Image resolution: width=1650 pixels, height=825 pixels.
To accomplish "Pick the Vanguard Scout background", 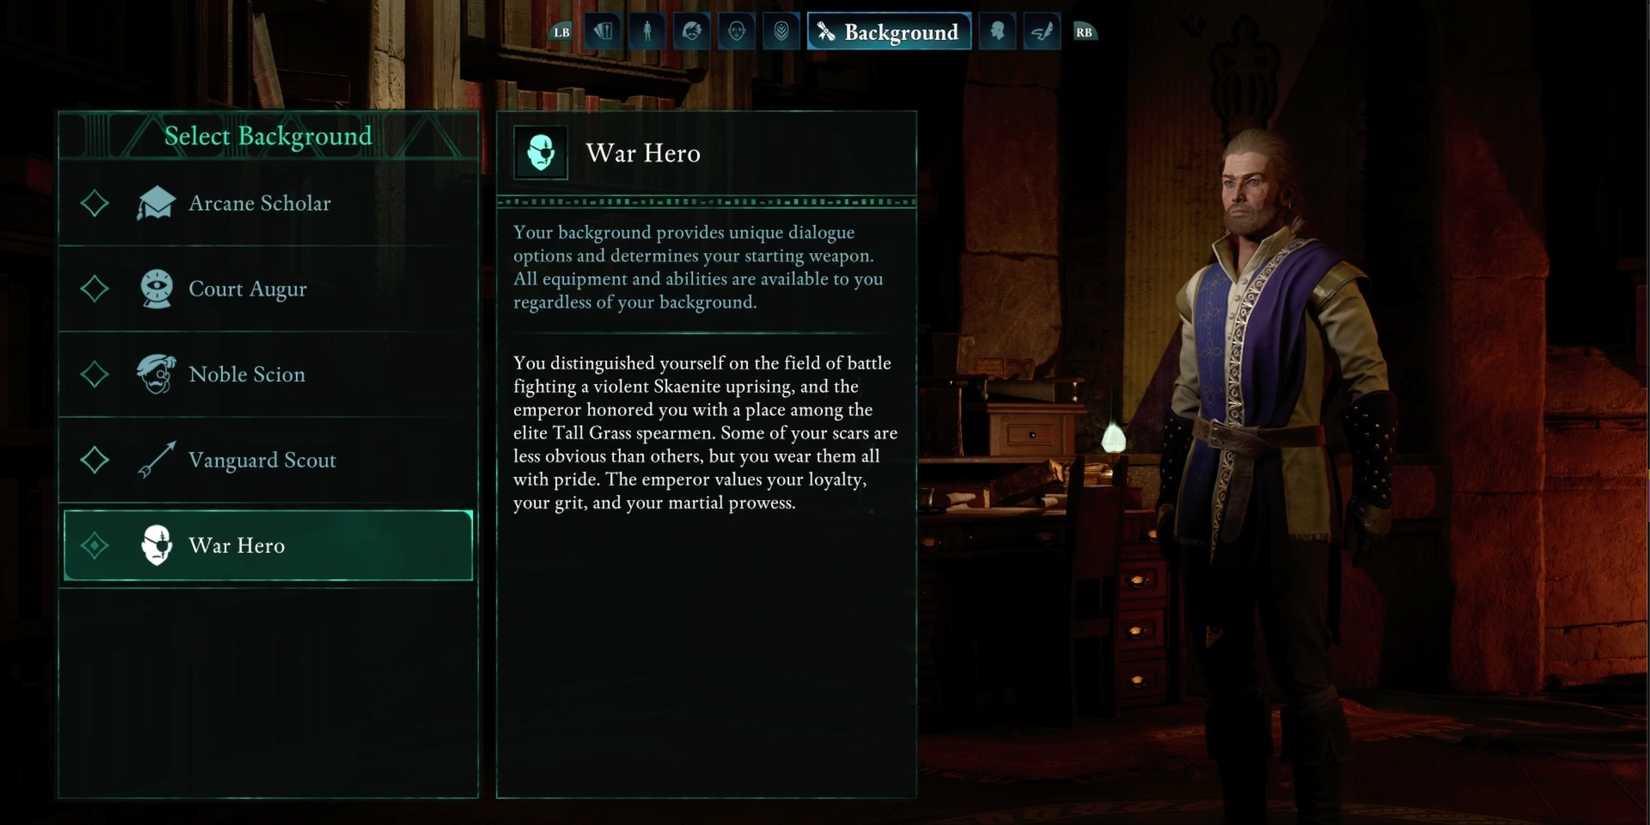I will coord(268,460).
